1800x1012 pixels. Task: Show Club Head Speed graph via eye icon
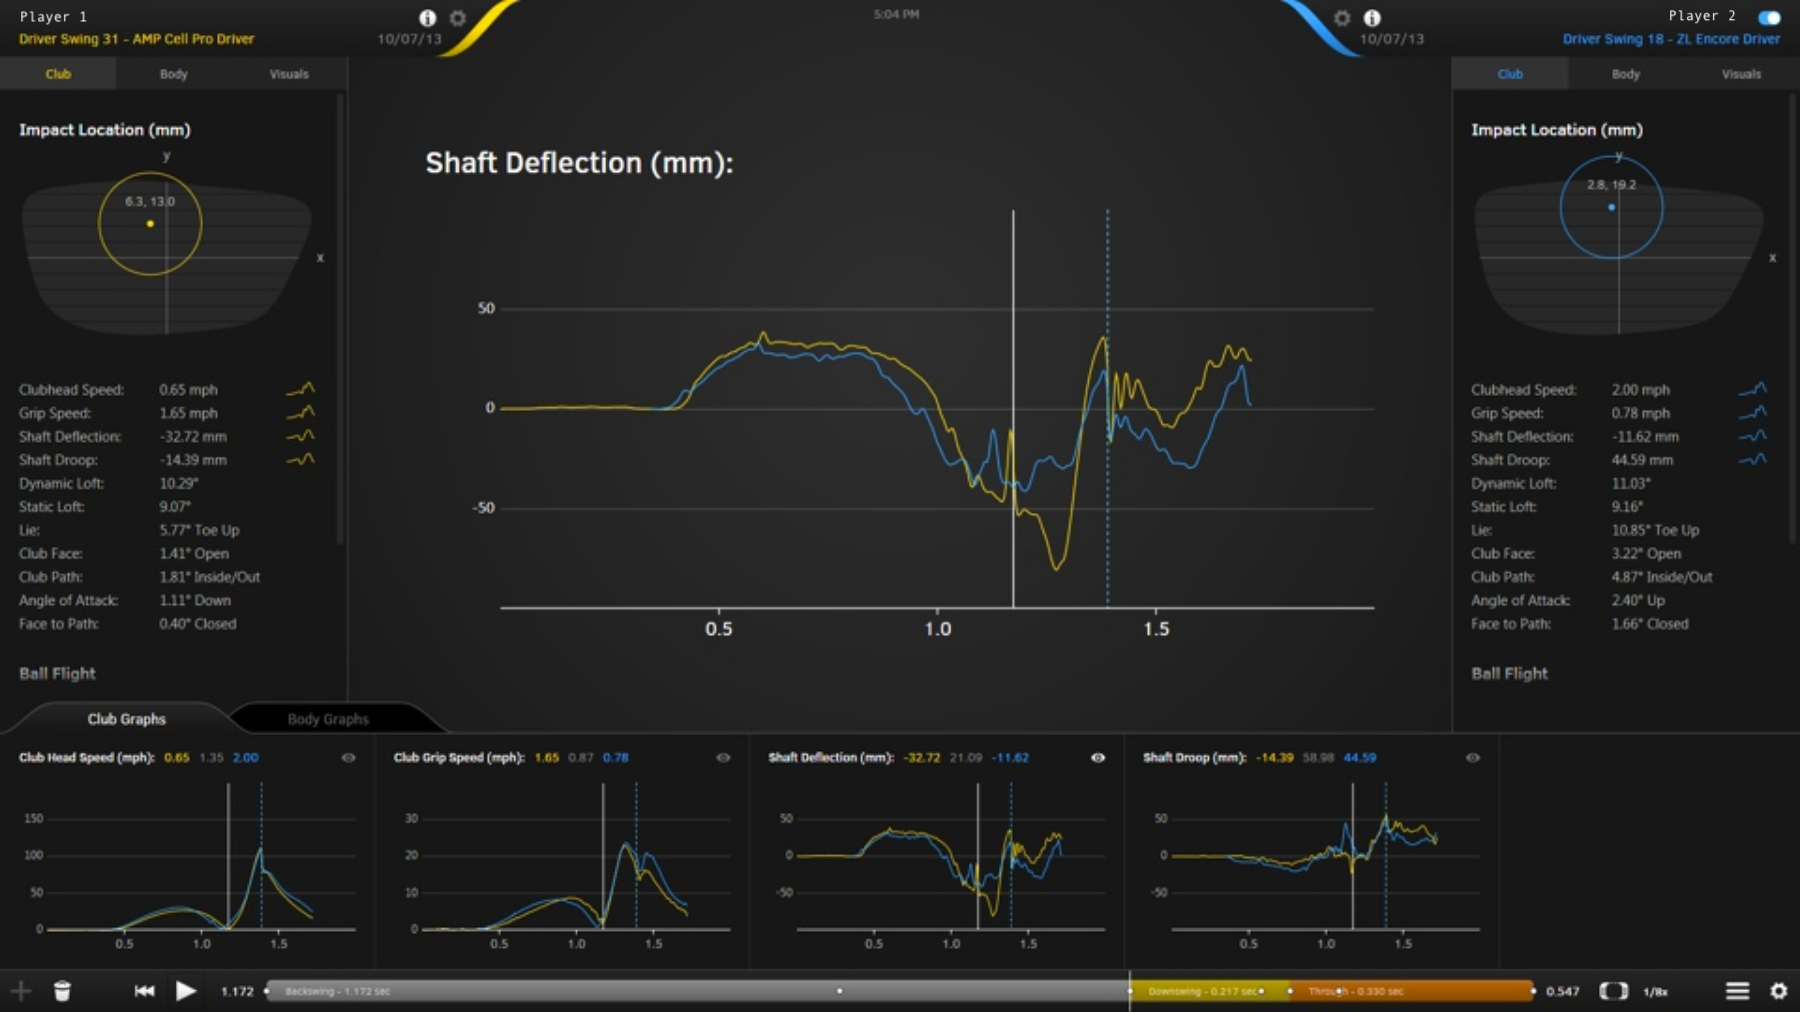pyautogui.click(x=348, y=758)
